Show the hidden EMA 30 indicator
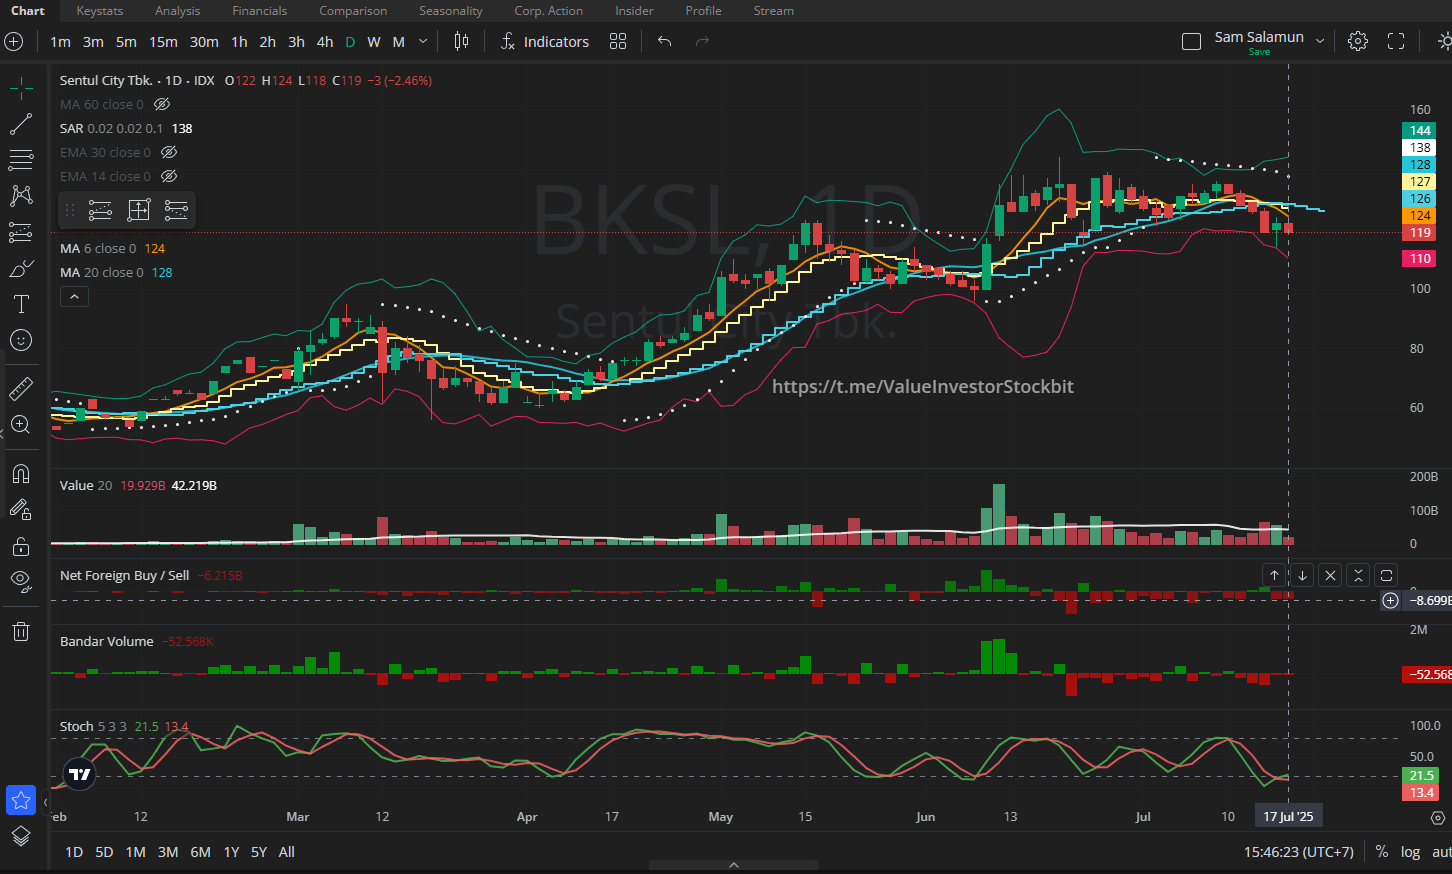The height and width of the screenshot is (874, 1452). [x=169, y=152]
